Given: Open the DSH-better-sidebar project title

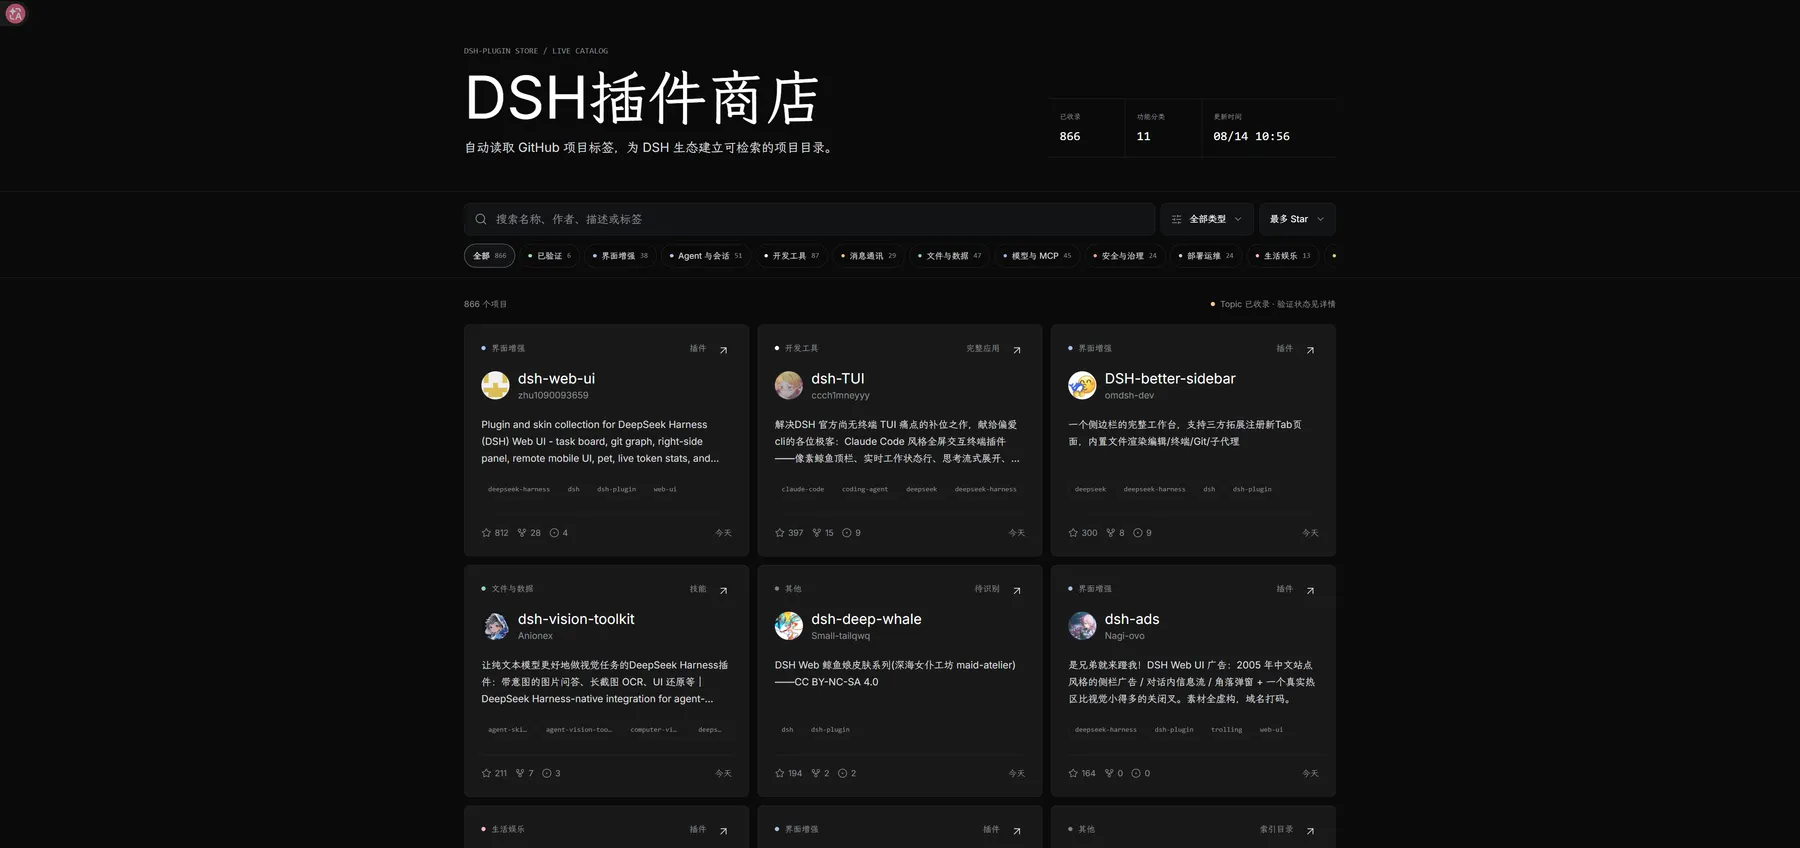Looking at the screenshot, I should pyautogui.click(x=1170, y=379).
